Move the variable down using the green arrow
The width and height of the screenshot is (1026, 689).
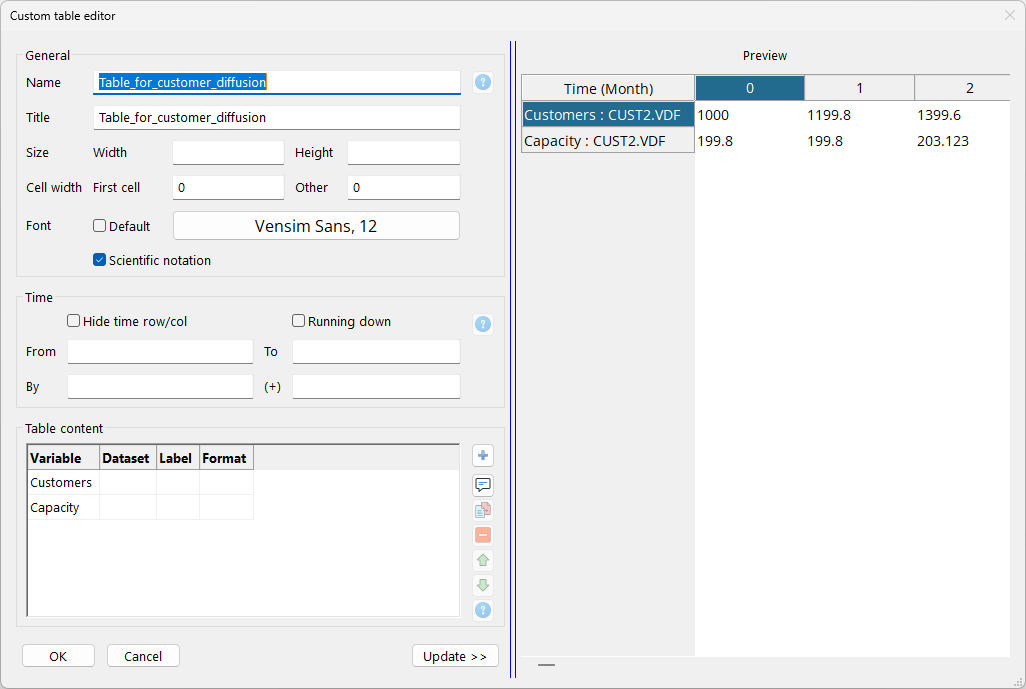click(x=483, y=585)
